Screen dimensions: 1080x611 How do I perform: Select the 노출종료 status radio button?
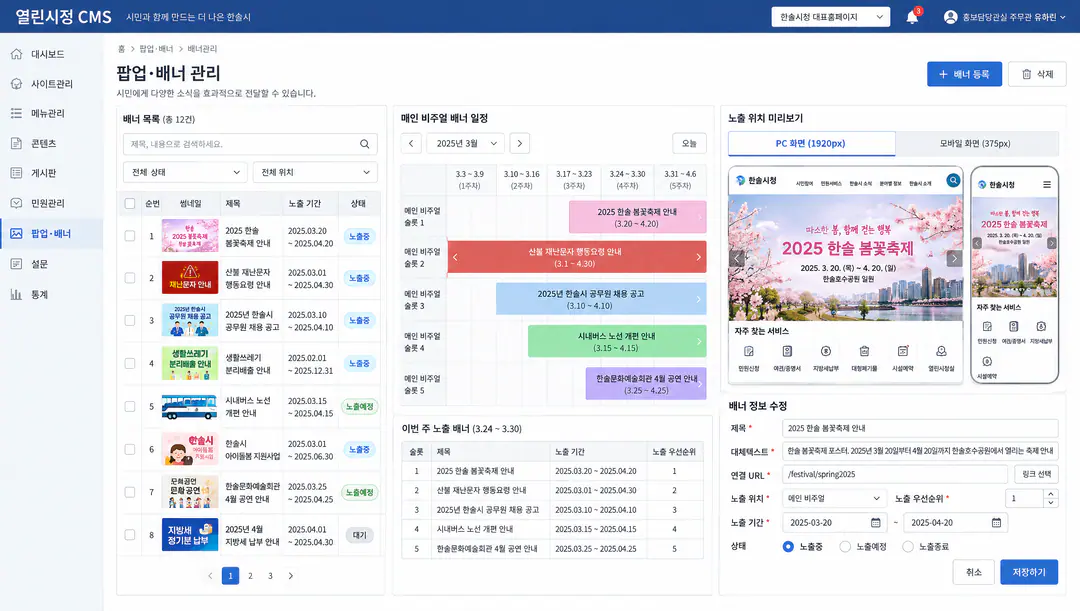pos(908,546)
